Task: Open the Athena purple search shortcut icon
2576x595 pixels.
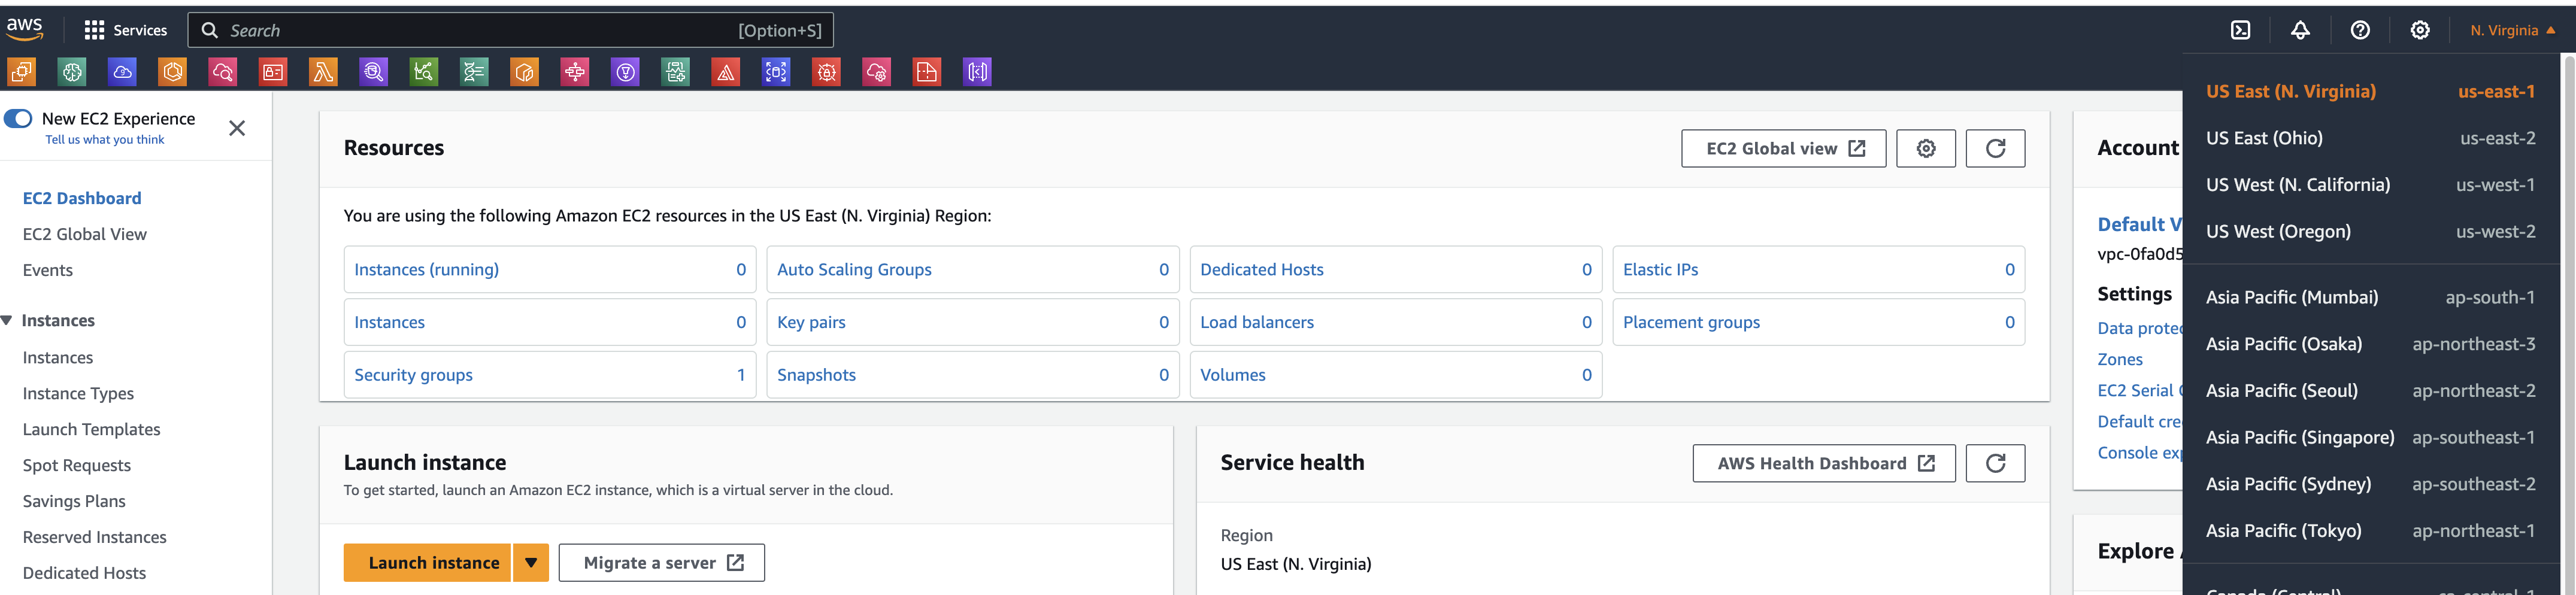Action: pos(374,72)
